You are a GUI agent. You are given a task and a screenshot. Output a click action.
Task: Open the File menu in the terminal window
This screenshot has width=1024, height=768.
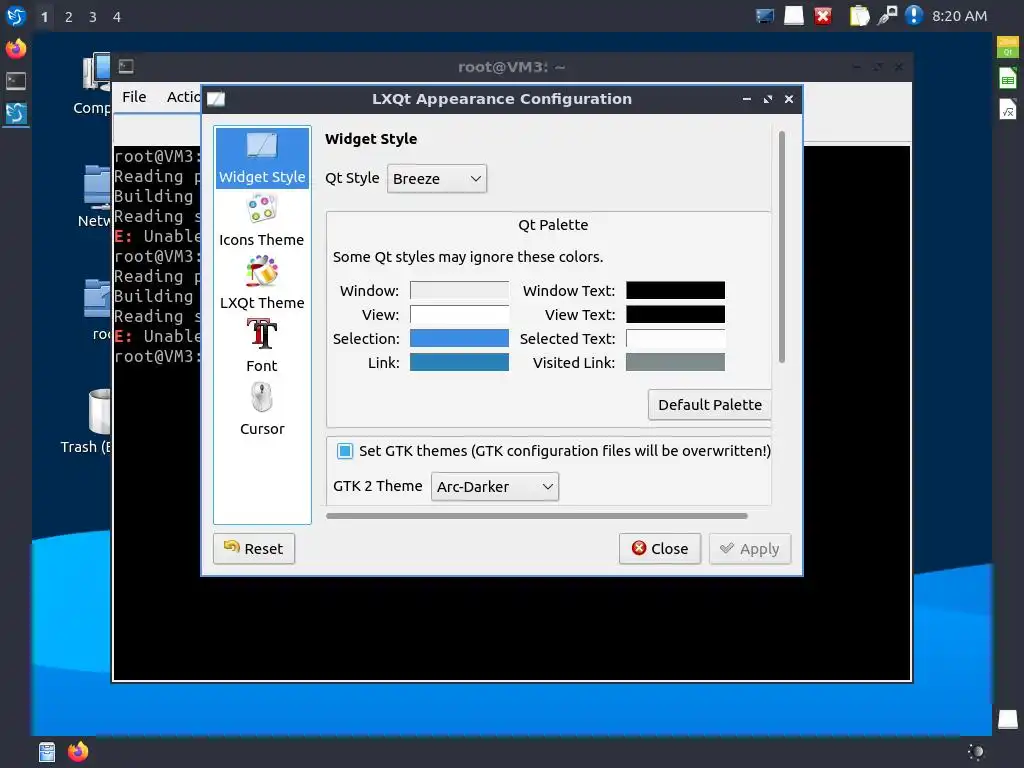[134, 97]
